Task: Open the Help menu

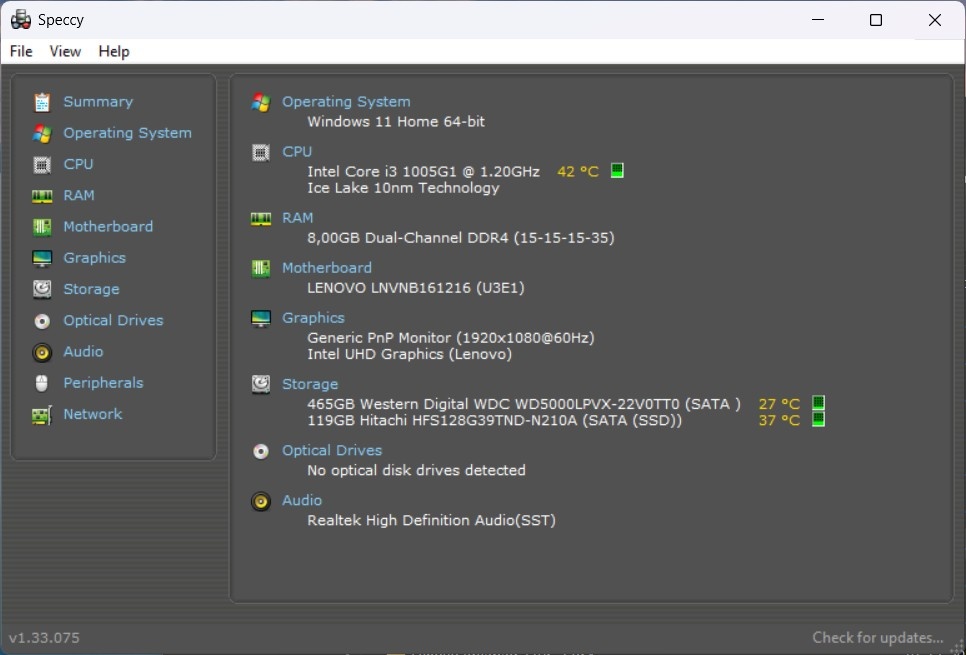Action: coord(114,51)
